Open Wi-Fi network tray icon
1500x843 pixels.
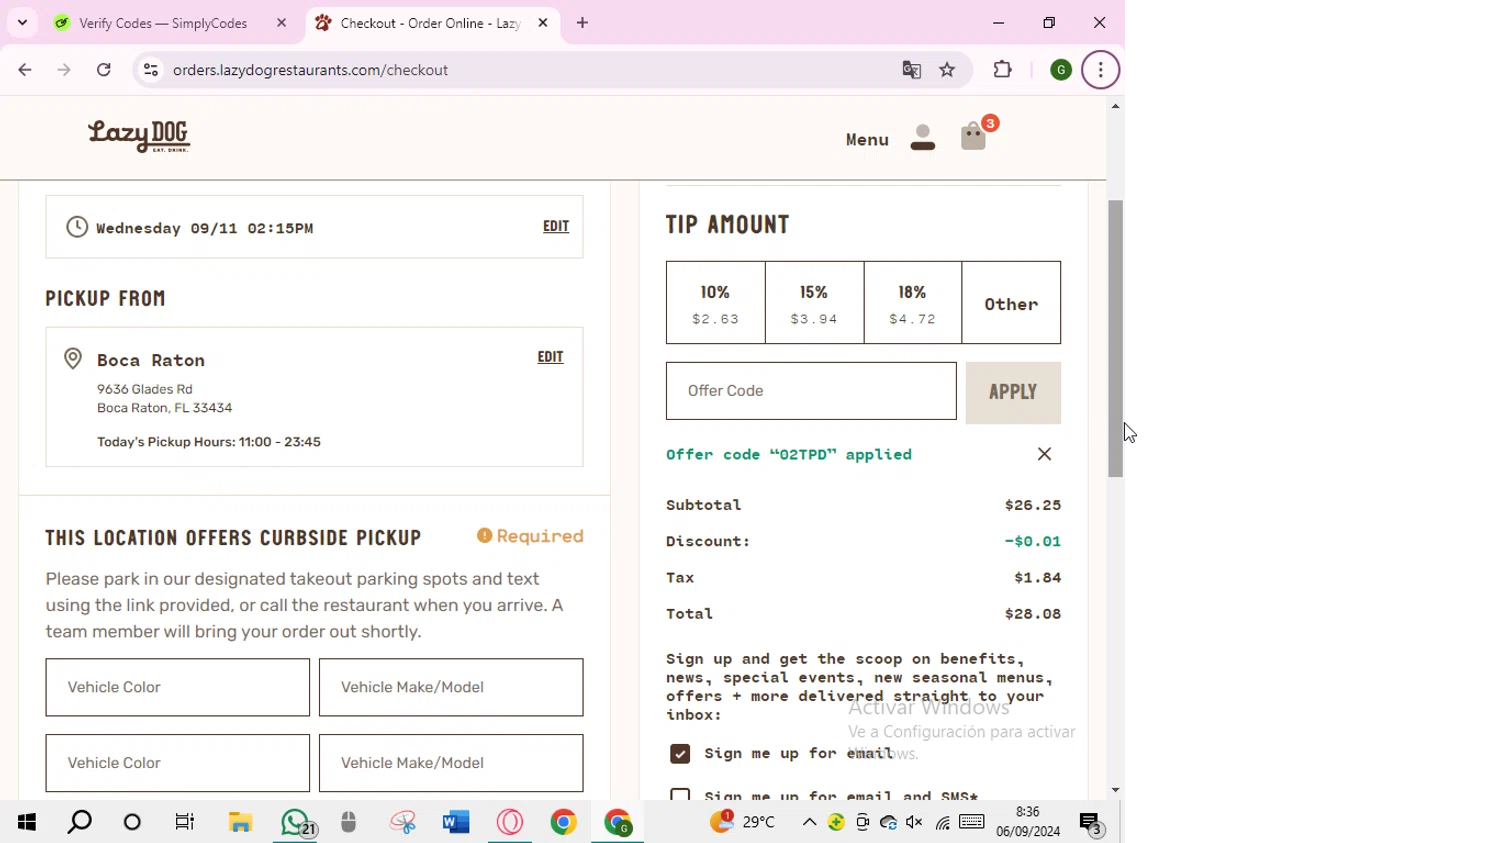click(x=942, y=822)
